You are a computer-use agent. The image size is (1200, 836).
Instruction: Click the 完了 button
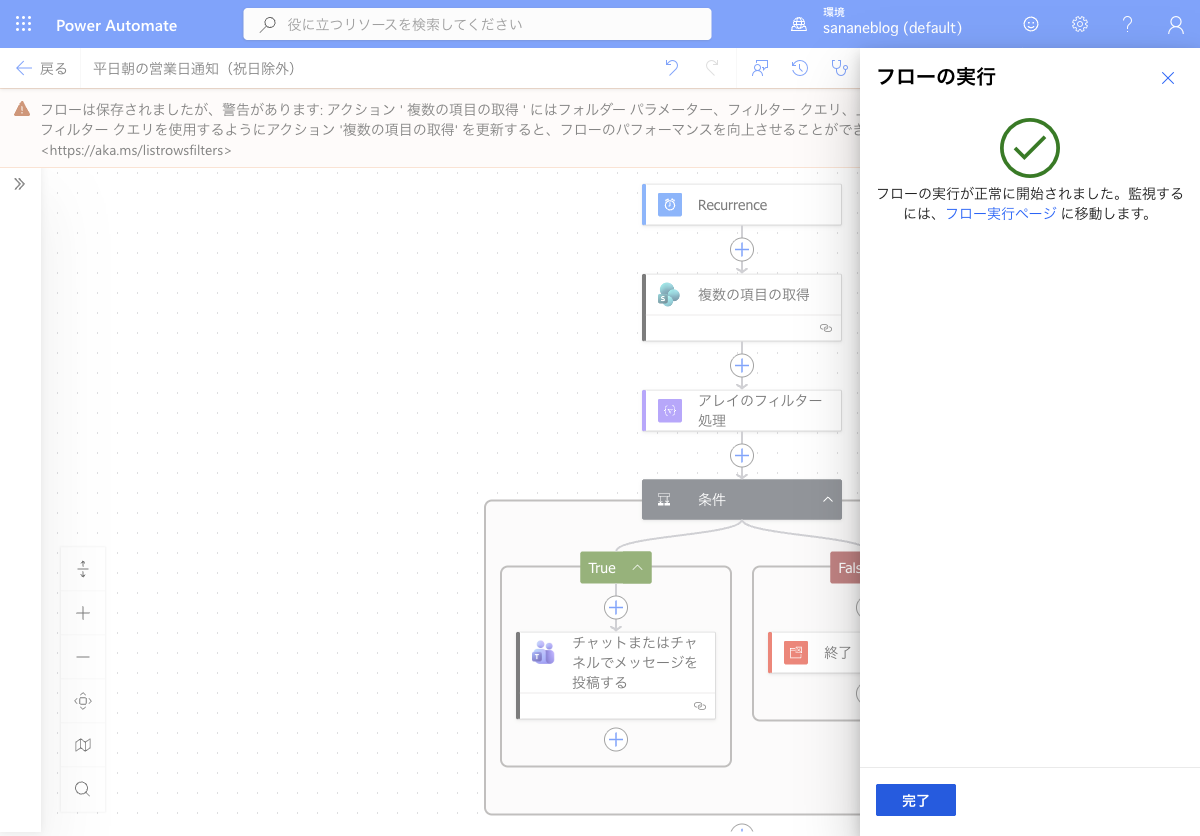(x=916, y=800)
